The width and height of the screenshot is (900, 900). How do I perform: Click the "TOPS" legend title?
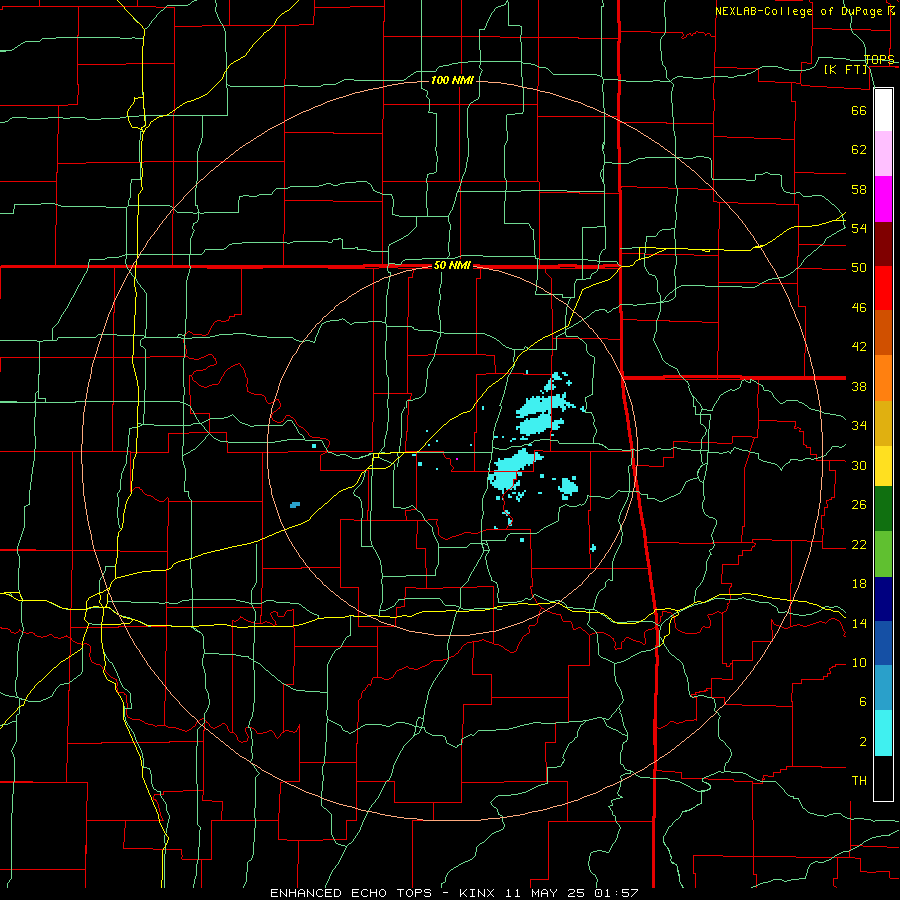coord(879,59)
